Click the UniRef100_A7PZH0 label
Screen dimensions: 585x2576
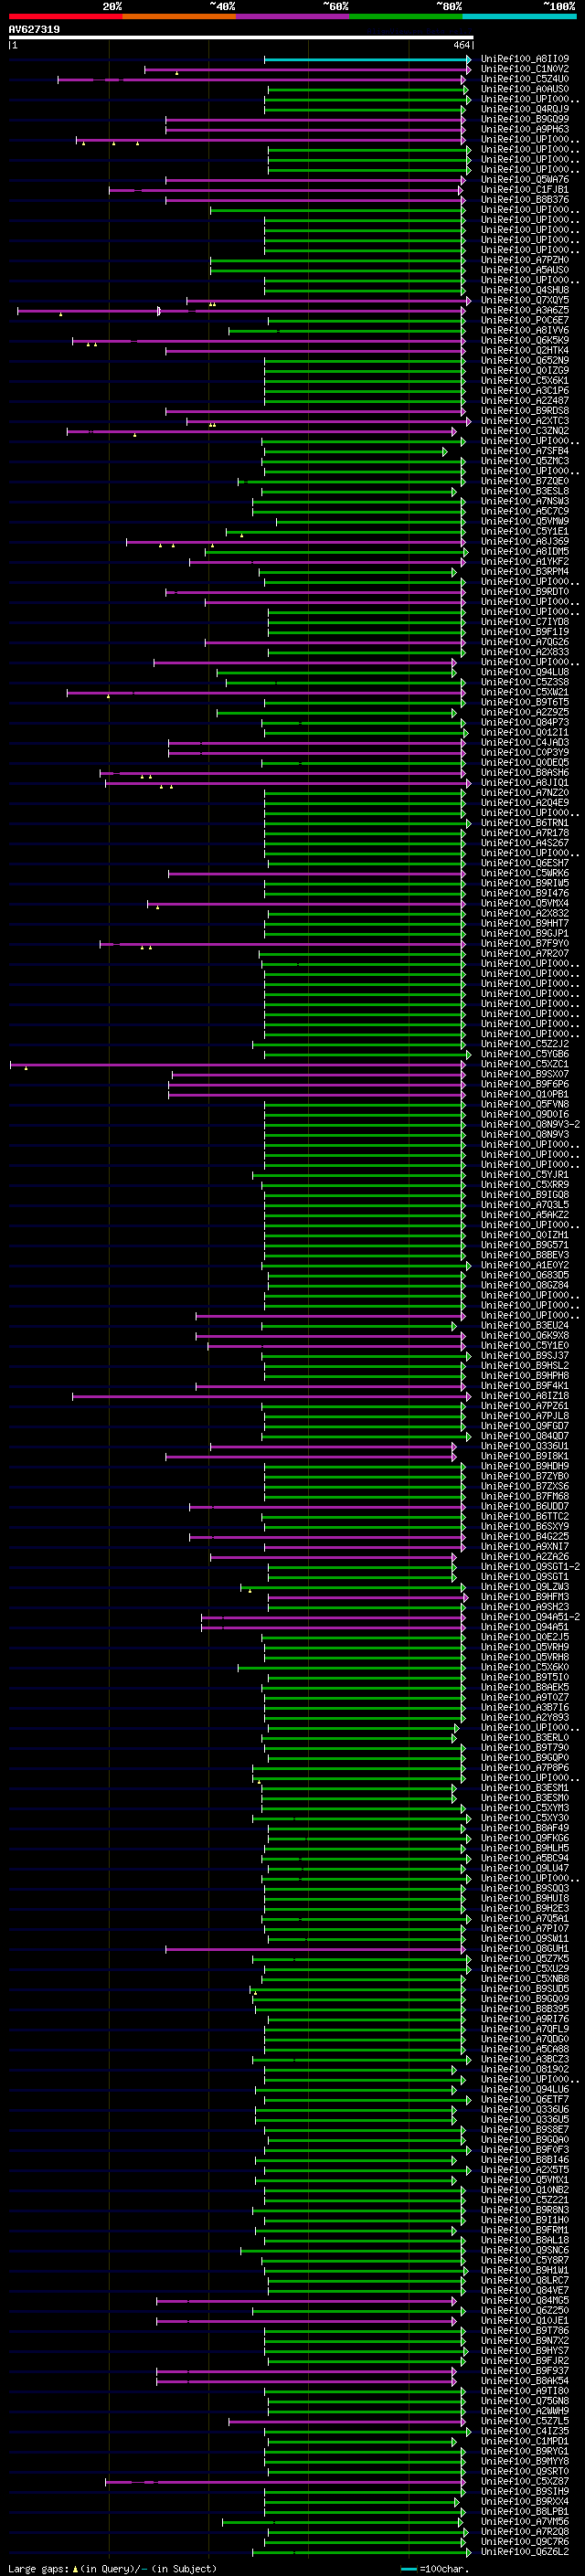524,261
